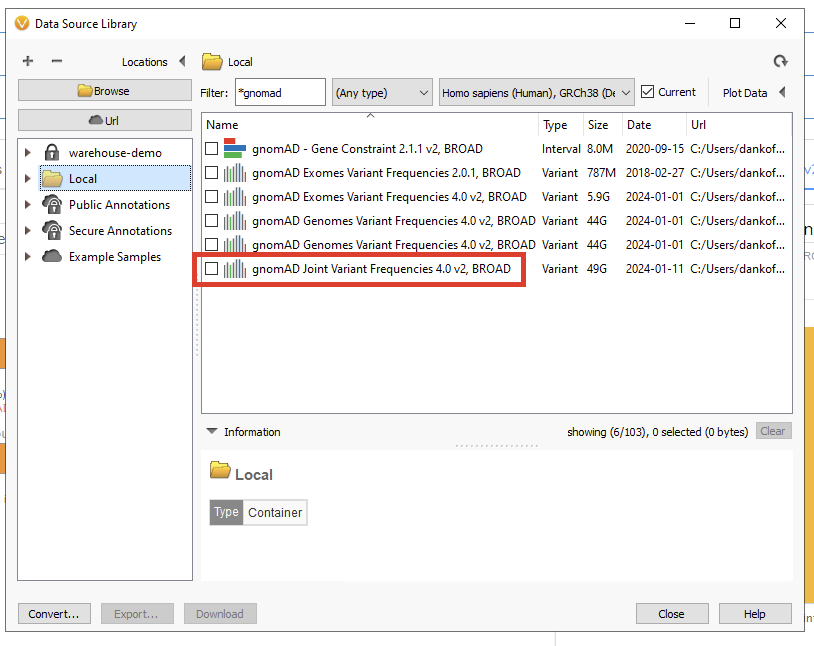The image size is (814, 646).
Task: Click the Filter text field
Action: (280, 92)
